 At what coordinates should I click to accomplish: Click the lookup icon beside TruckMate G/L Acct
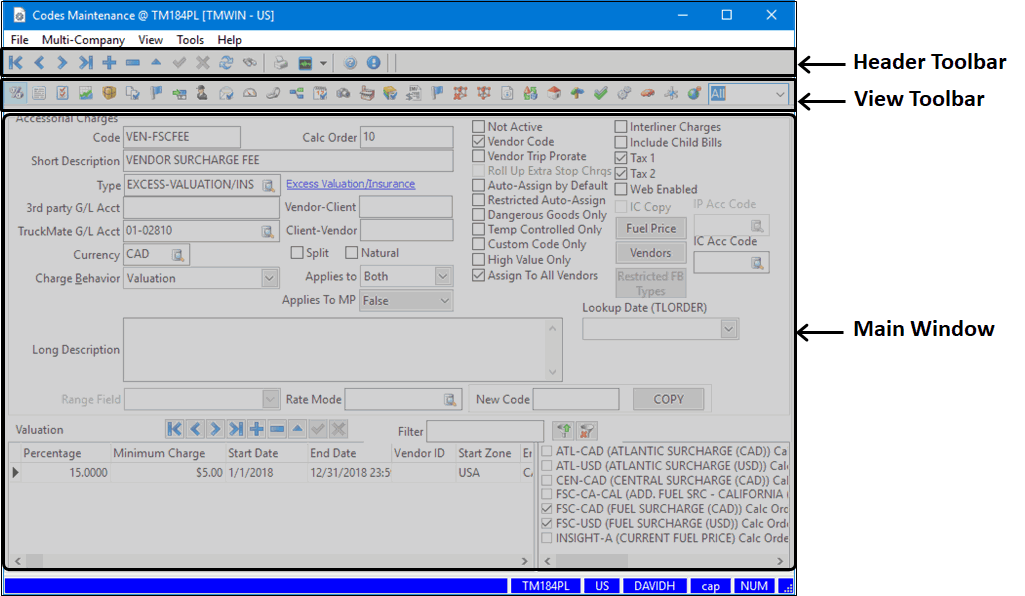pos(268,232)
